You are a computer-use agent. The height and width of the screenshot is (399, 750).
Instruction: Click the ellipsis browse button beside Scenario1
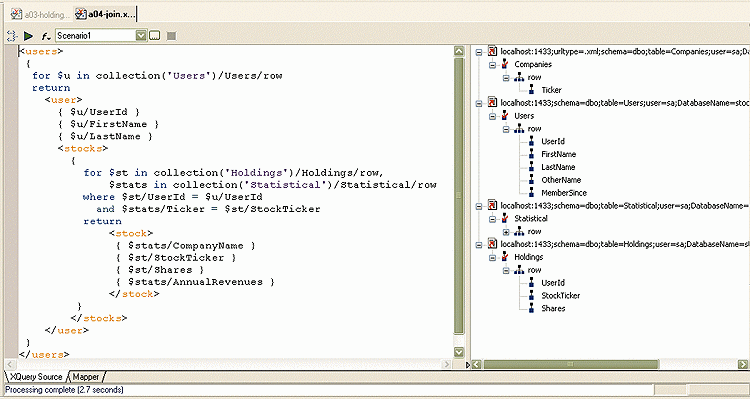click(154, 35)
